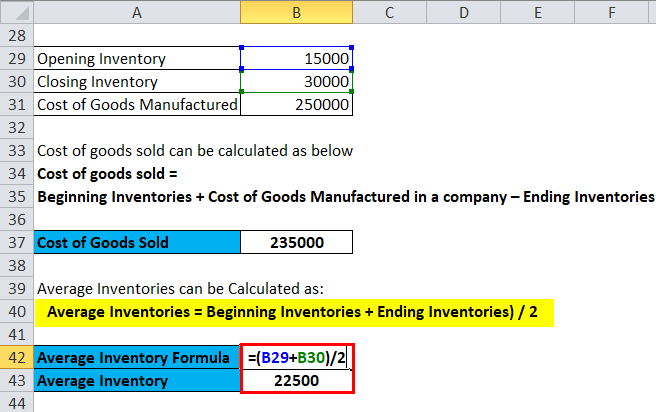Image resolution: width=656 pixels, height=412 pixels.
Task: Click the cell showing 235000
Action: click(297, 242)
